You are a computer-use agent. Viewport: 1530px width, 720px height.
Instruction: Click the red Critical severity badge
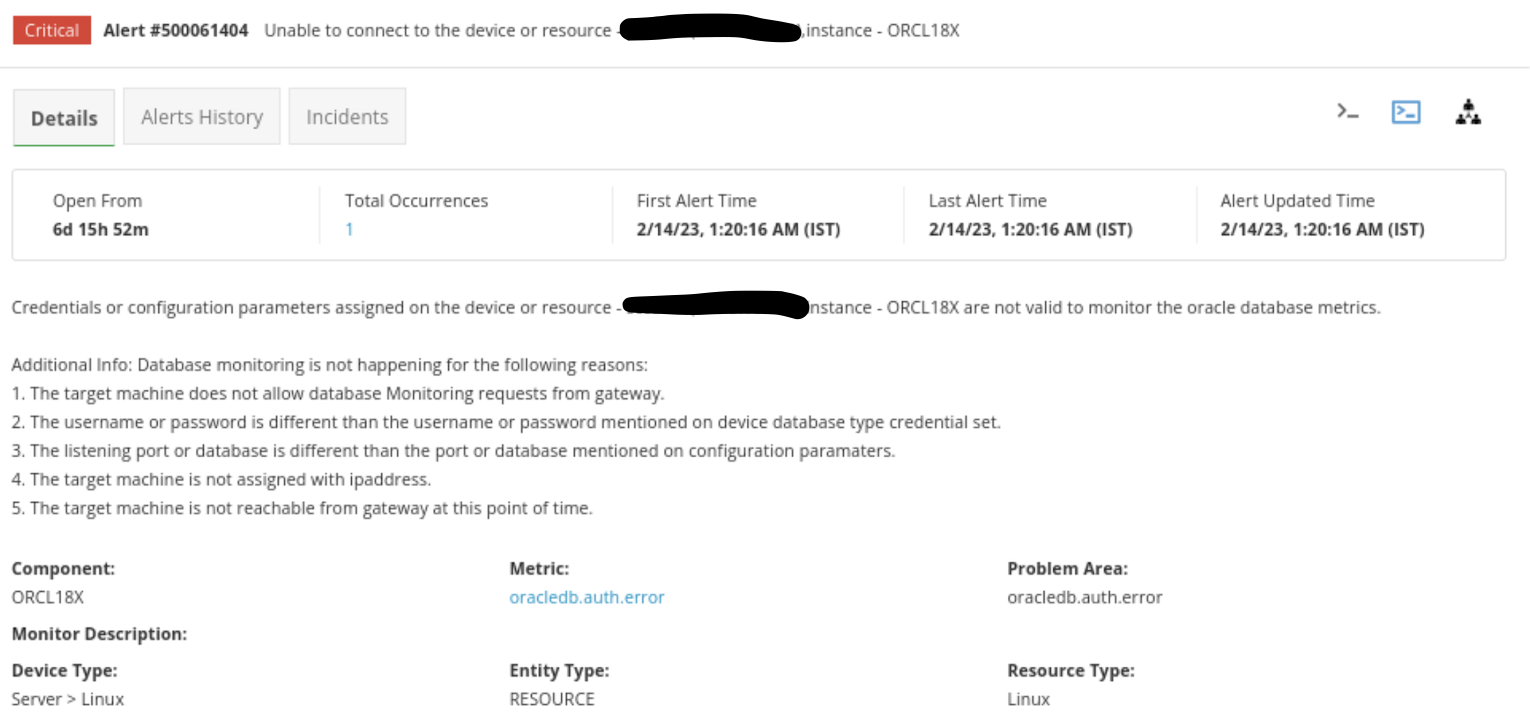pos(52,30)
